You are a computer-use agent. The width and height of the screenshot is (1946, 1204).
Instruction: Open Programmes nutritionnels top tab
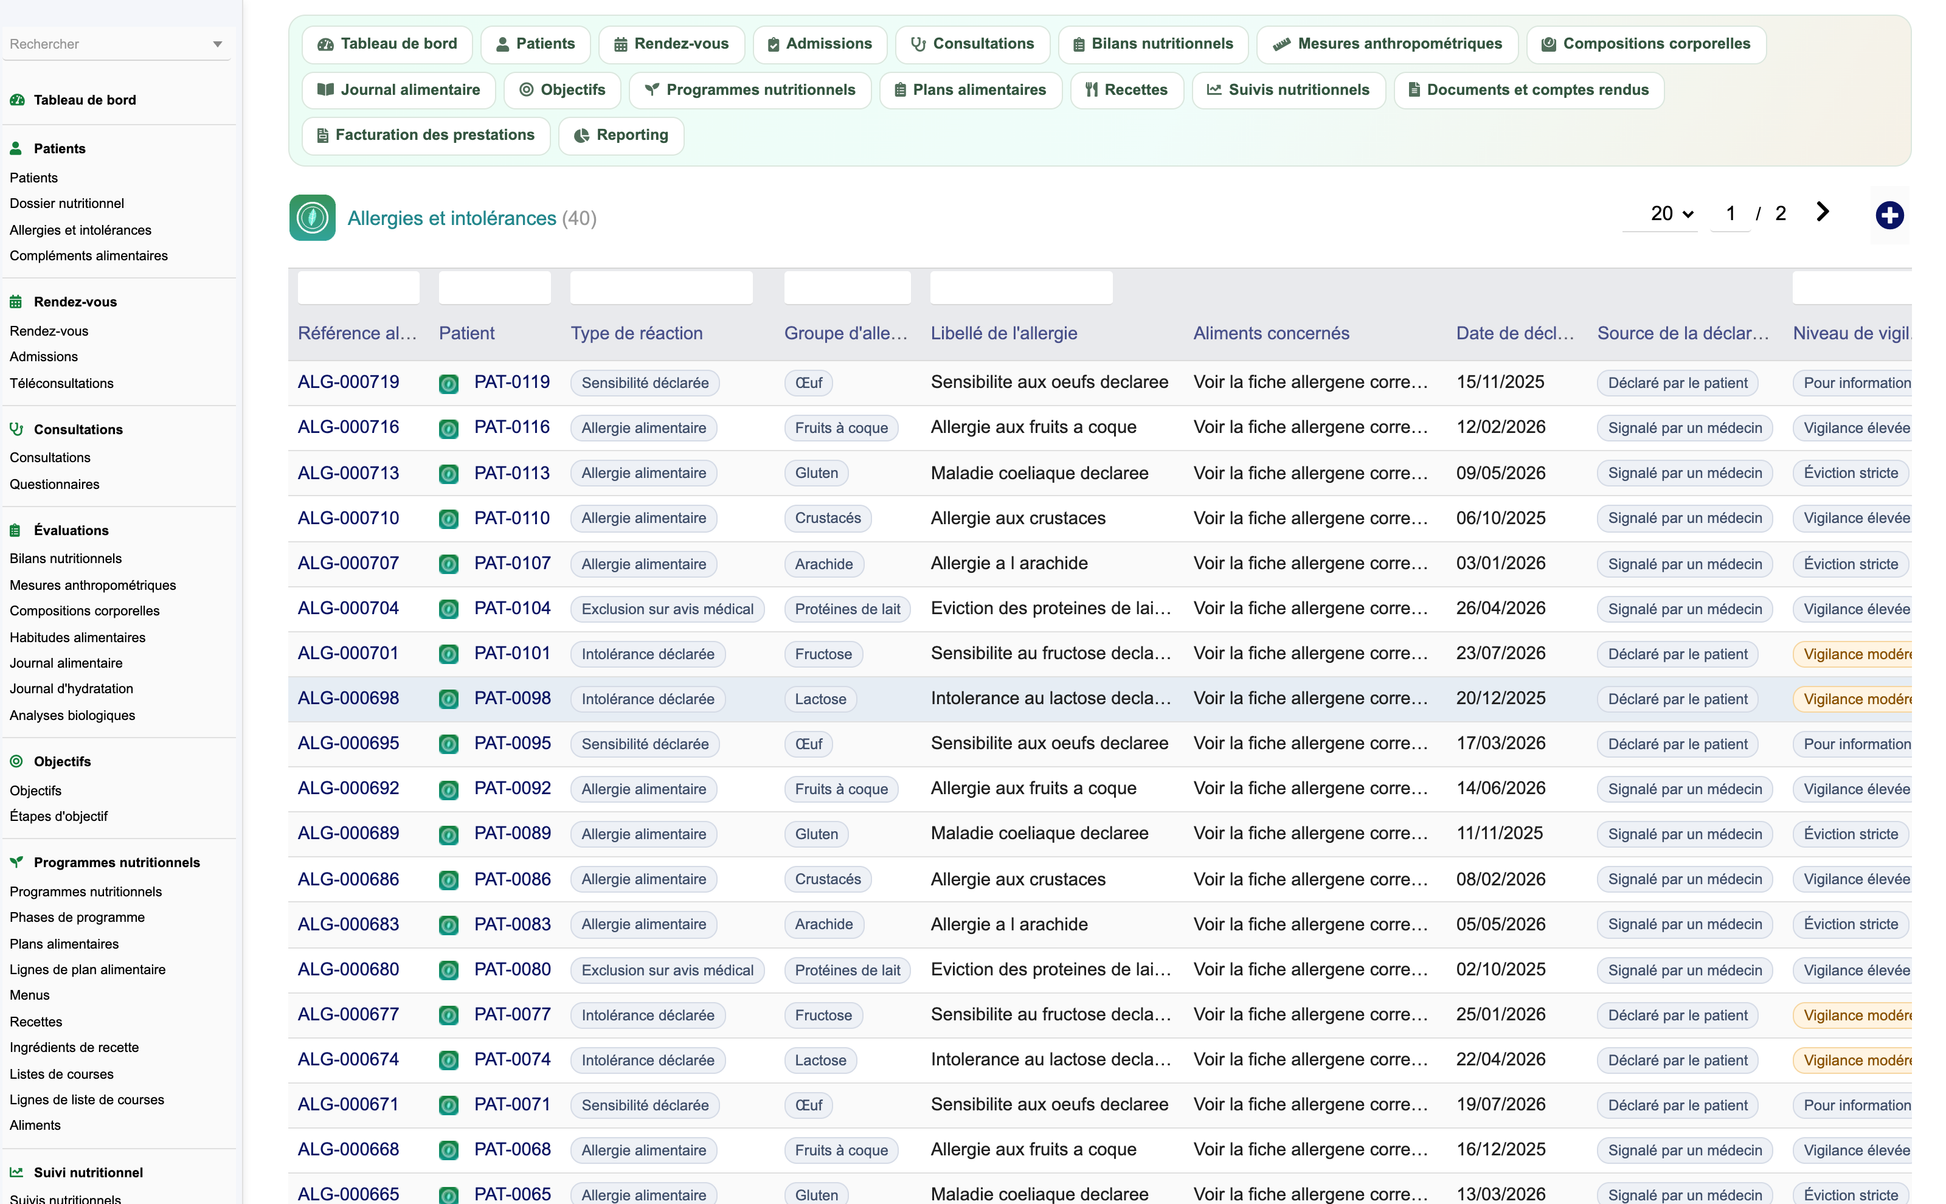750,90
